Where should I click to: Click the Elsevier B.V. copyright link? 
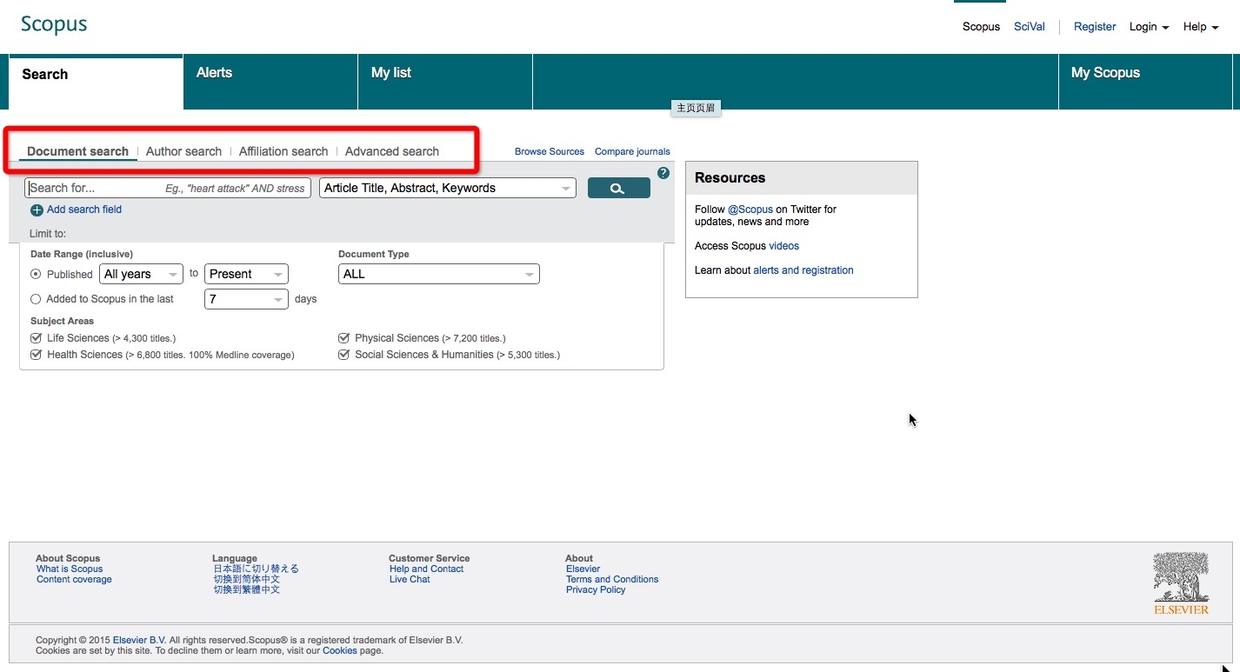tap(139, 640)
